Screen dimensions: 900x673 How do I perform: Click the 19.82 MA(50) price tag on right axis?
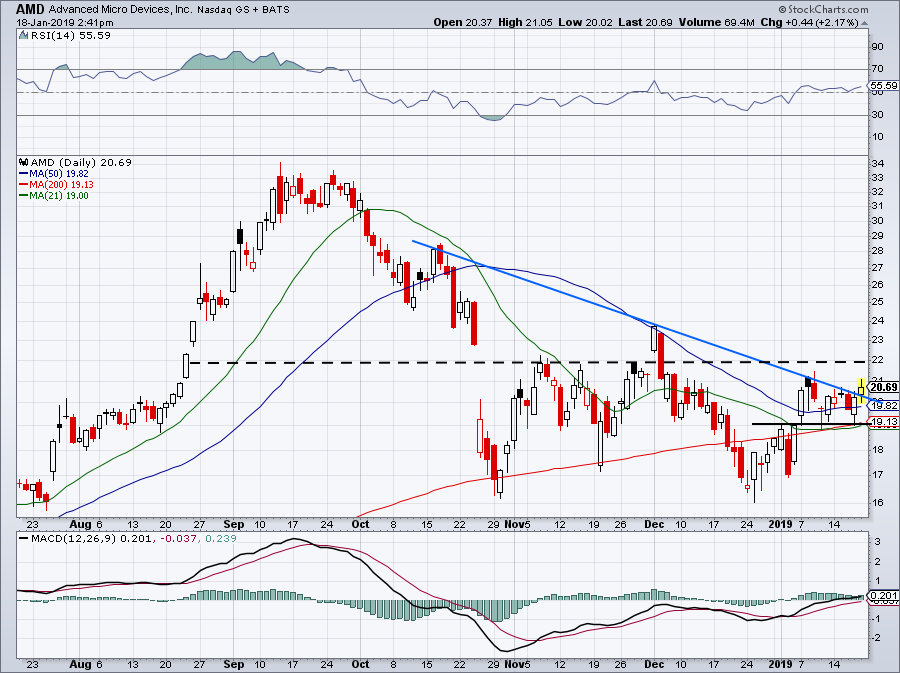pyautogui.click(x=884, y=406)
